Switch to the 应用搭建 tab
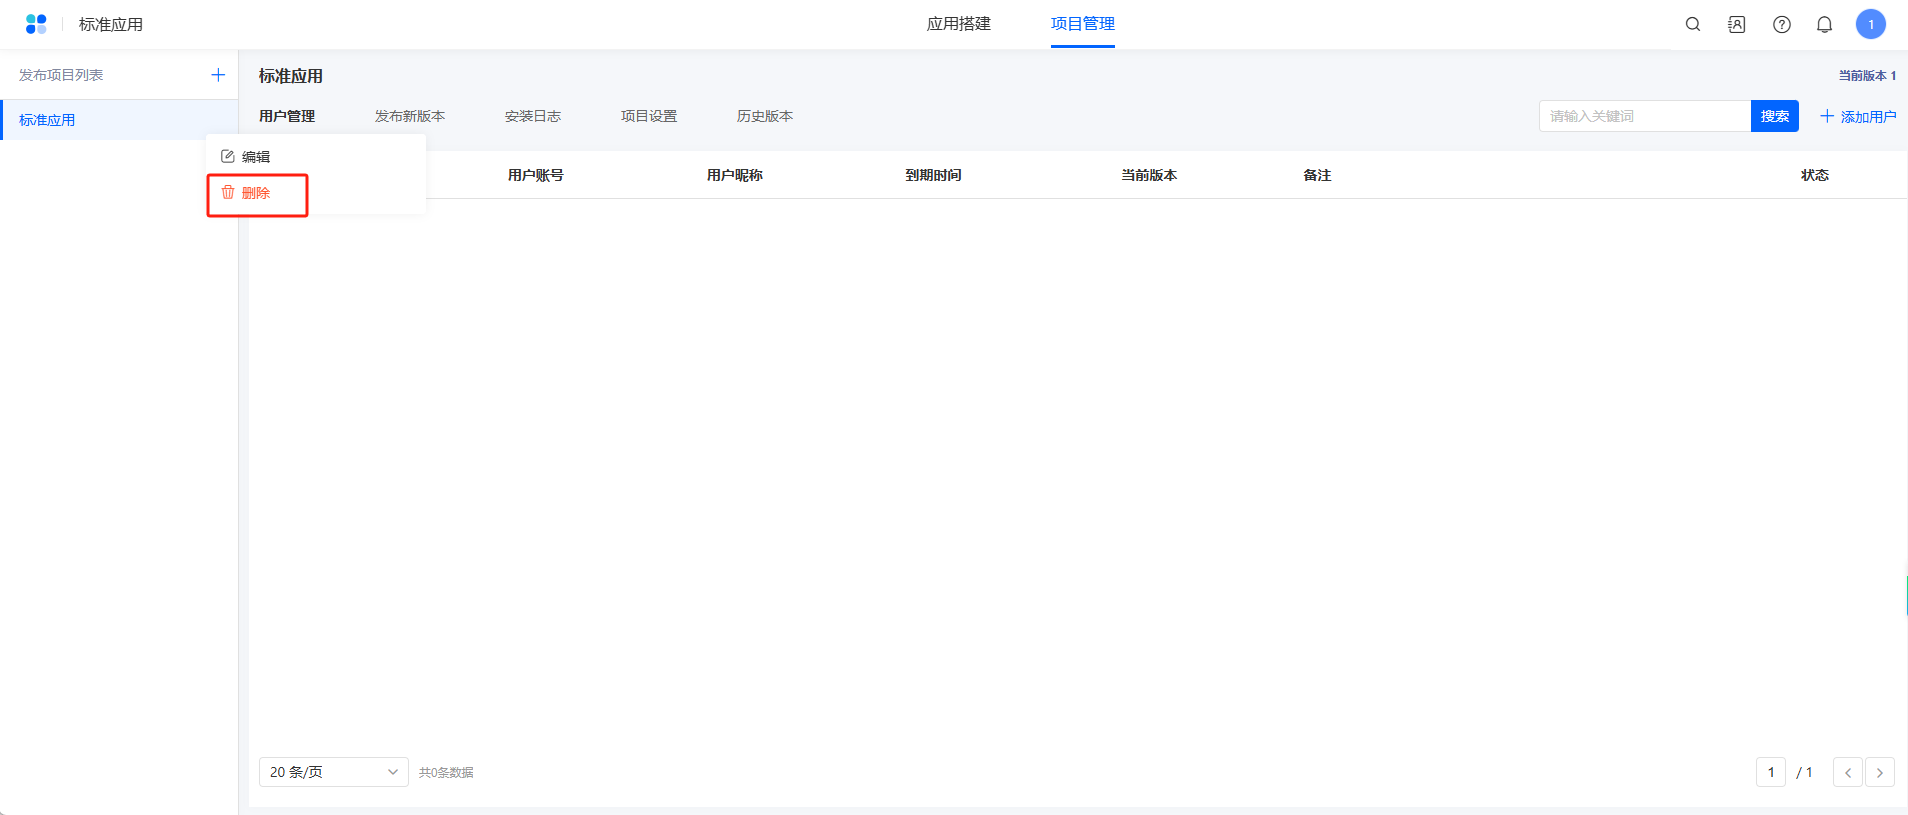Viewport: 1908px width, 815px height. [958, 24]
